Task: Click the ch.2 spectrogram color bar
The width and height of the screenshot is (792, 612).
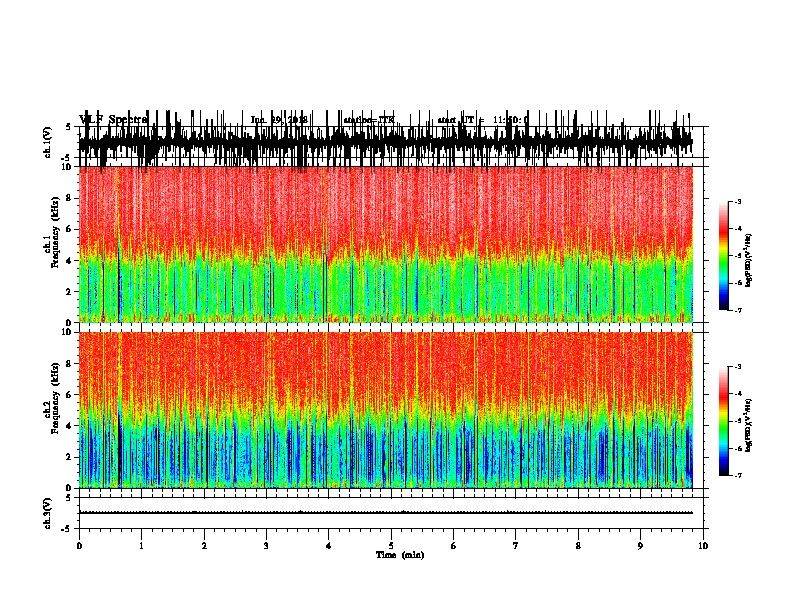Action: pos(724,421)
